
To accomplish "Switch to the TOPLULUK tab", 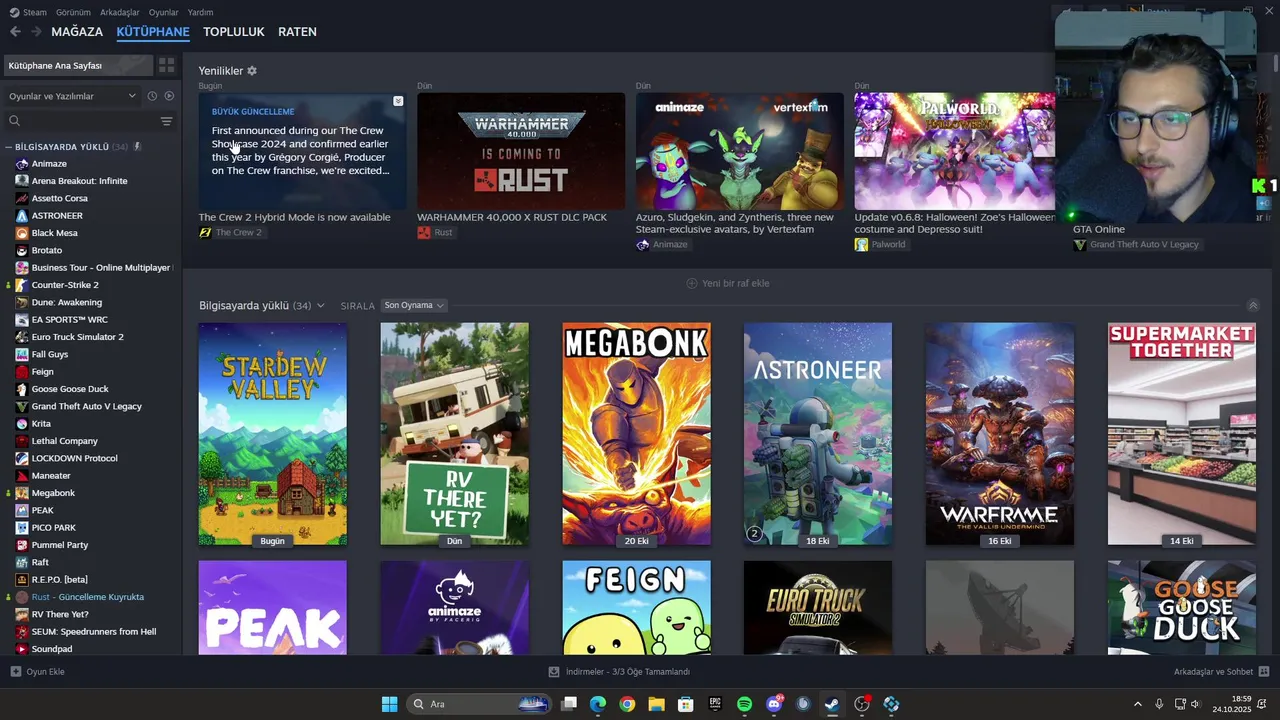I will [234, 32].
